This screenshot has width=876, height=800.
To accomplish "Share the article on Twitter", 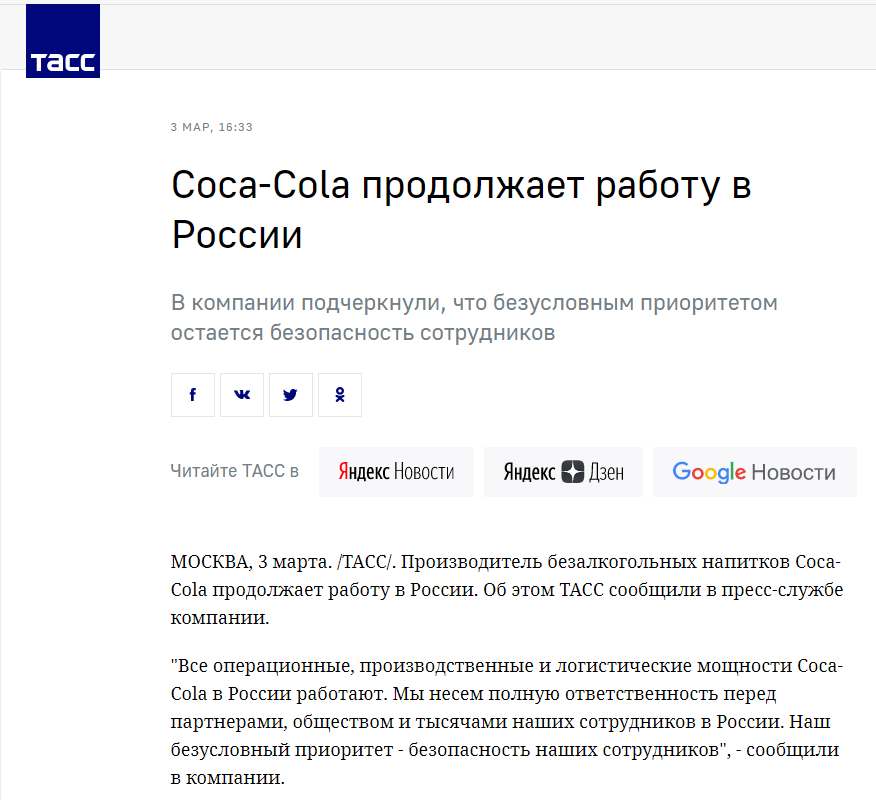I will (x=291, y=395).
